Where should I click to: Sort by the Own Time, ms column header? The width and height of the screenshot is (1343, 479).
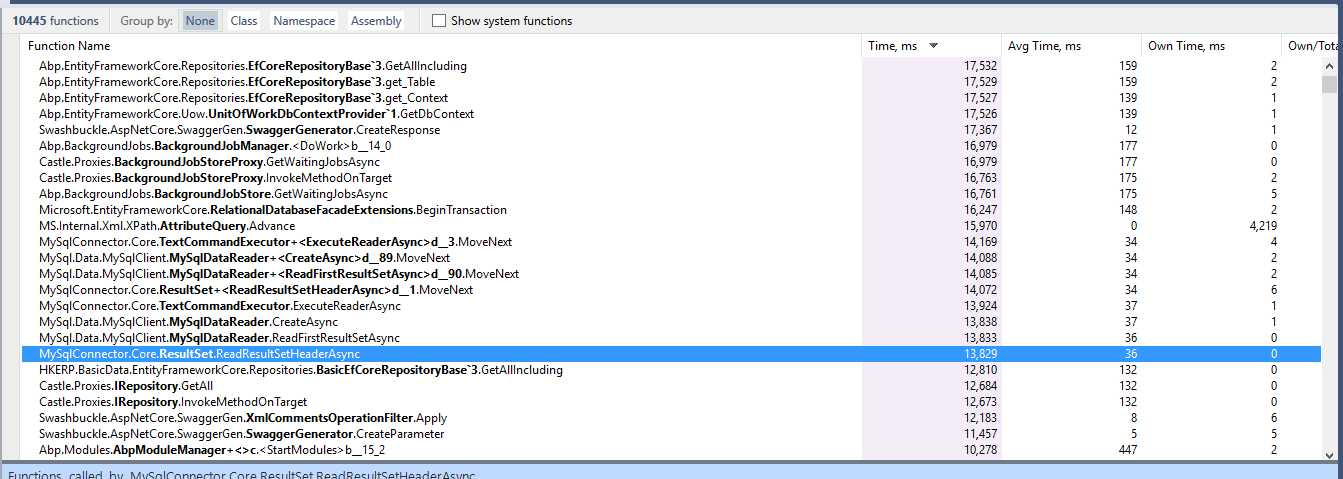pos(1211,46)
